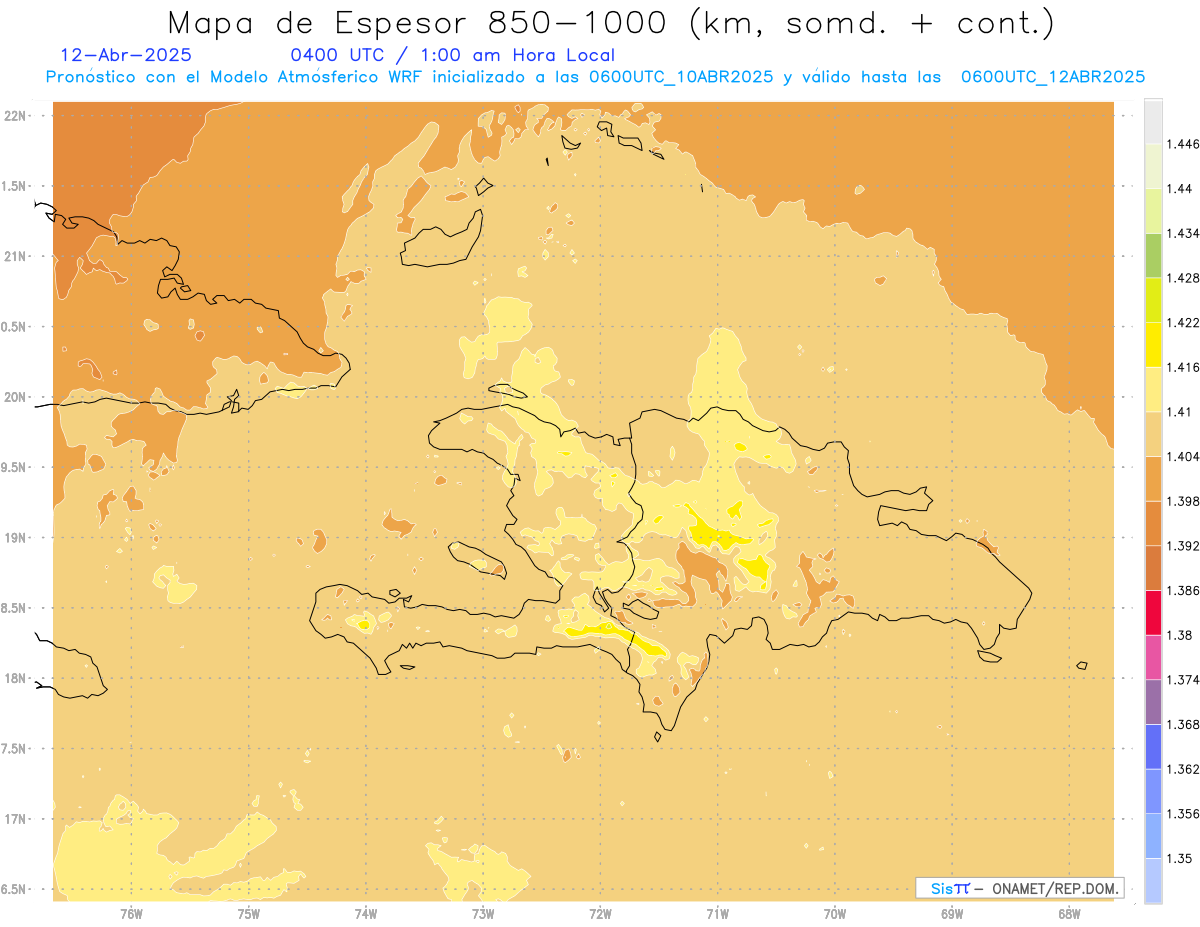The width and height of the screenshot is (1200, 927).
Task: Select the tan swatch between 1.404 and 1.41
Action: click(1153, 434)
